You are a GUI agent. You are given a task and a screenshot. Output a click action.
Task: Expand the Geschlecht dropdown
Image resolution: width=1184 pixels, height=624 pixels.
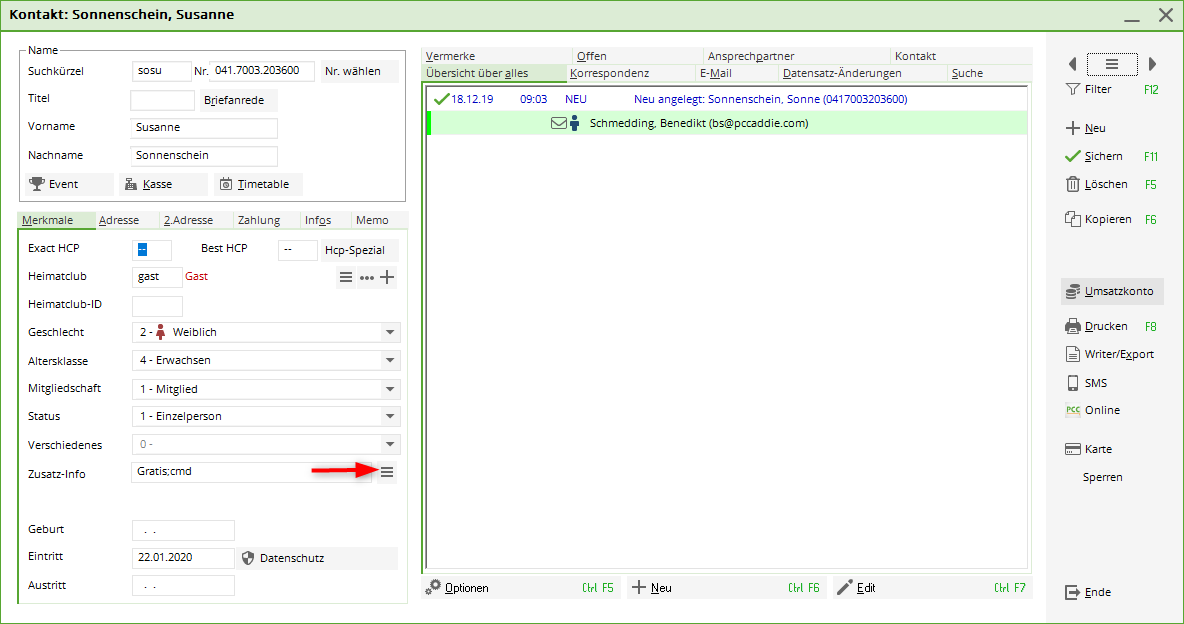(x=389, y=333)
